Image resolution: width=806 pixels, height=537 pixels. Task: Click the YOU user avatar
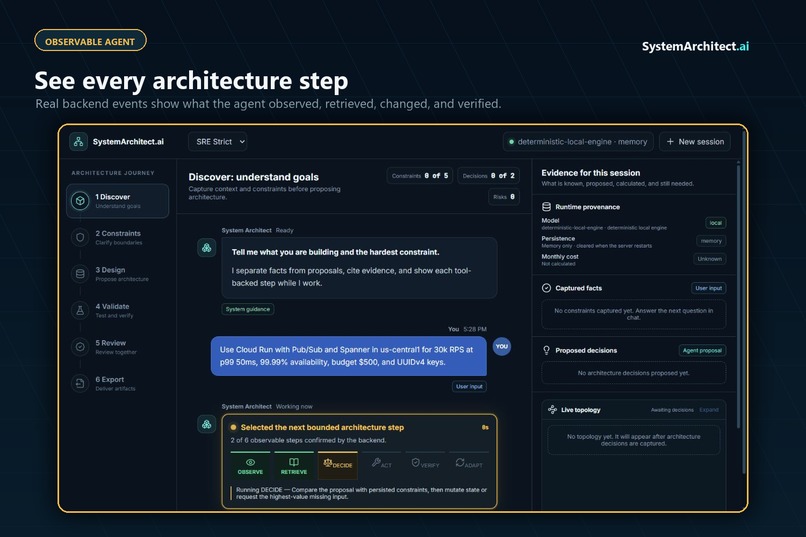502,346
